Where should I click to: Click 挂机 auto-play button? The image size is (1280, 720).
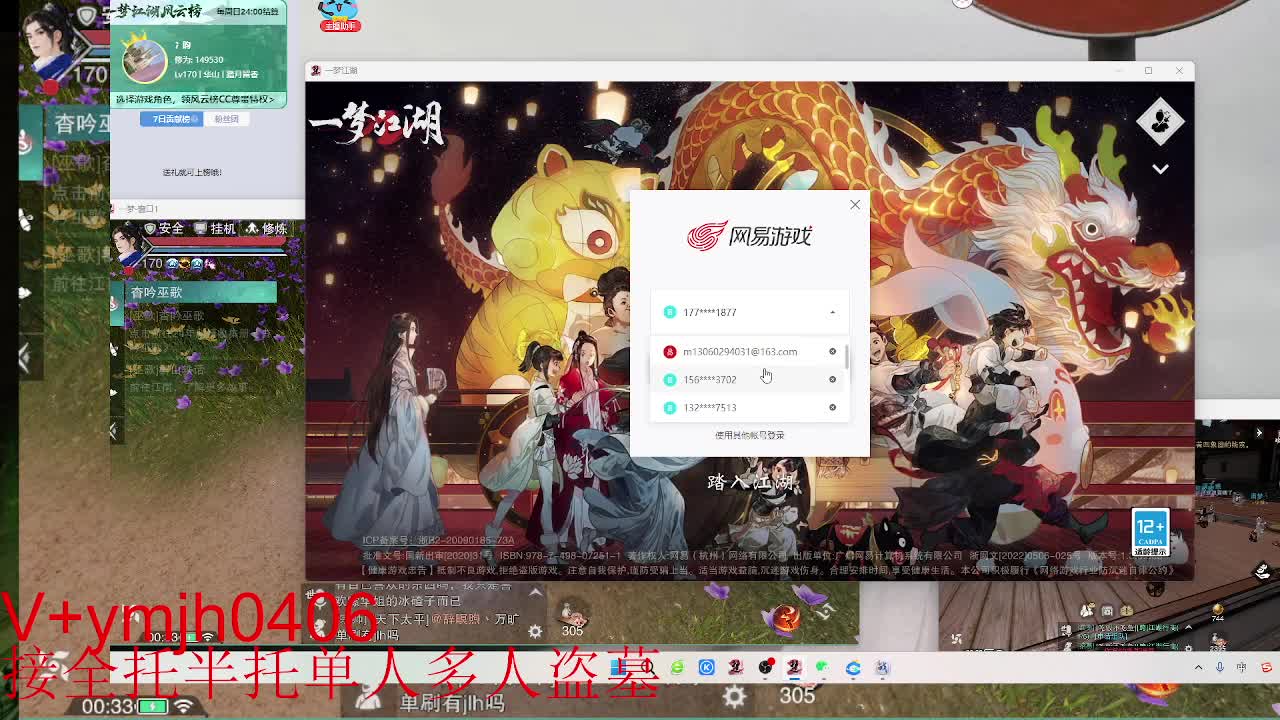coord(214,228)
